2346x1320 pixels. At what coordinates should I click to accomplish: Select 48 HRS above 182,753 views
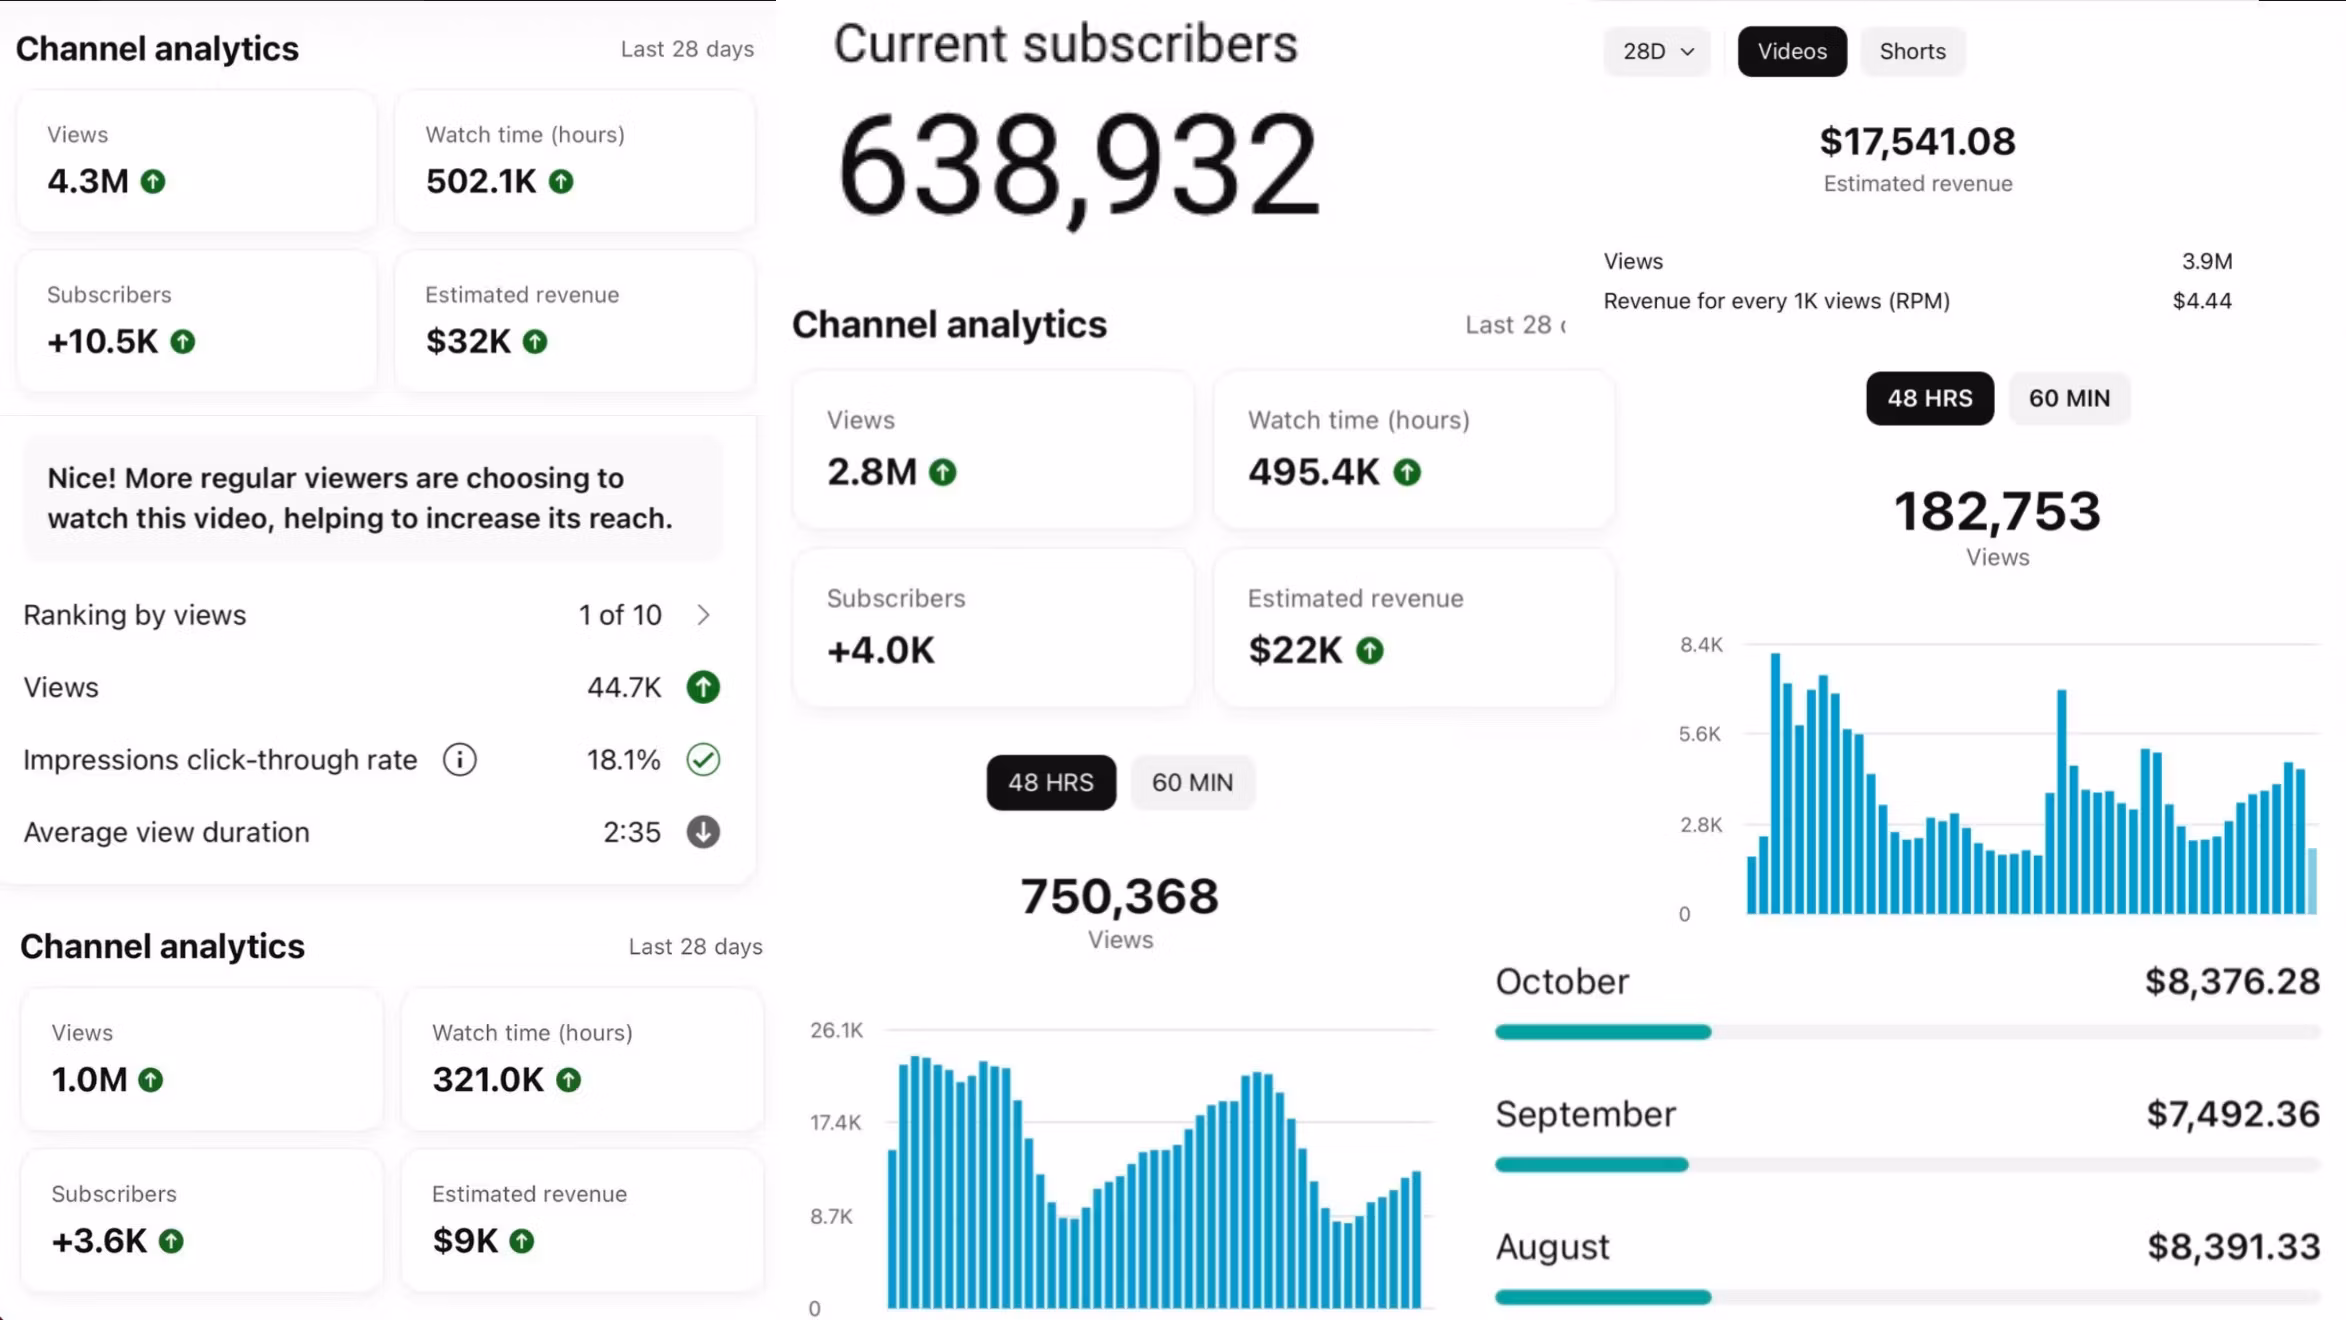[1929, 398]
